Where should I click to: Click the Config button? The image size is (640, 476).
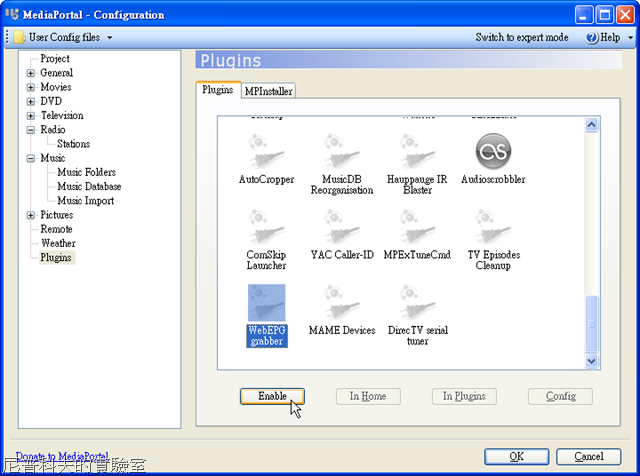click(560, 396)
